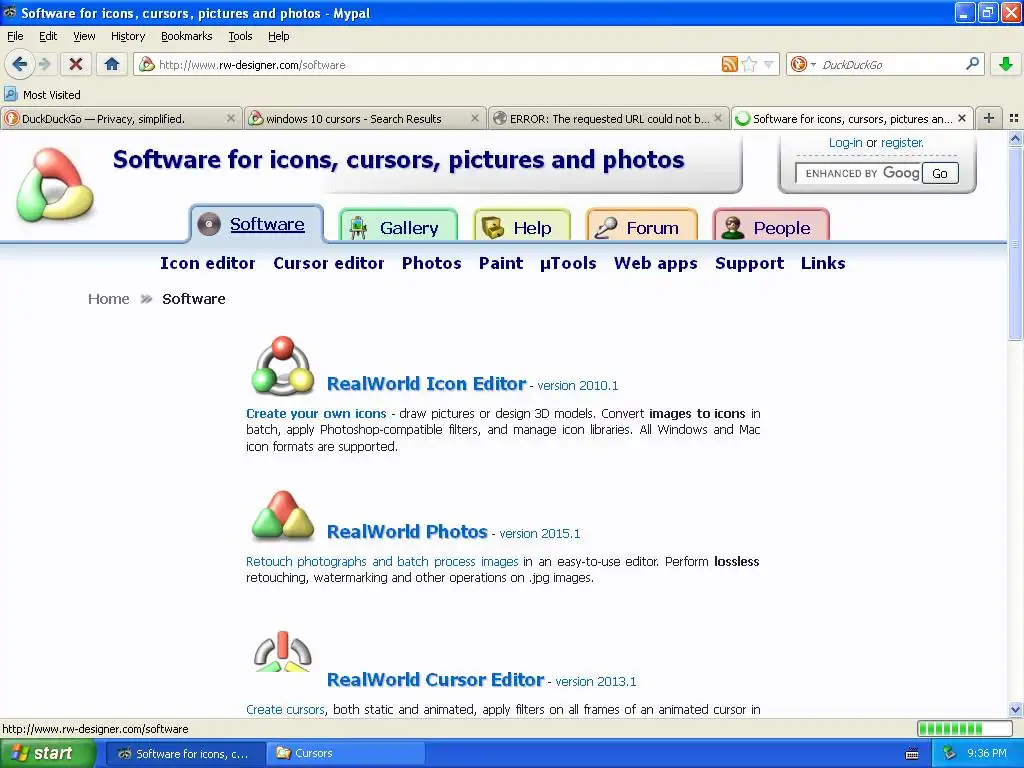Viewport: 1024px width, 768px height.
Task: Open the address bar history dropdown arrow
Action: pyautogui.click(x=769, y=64)
